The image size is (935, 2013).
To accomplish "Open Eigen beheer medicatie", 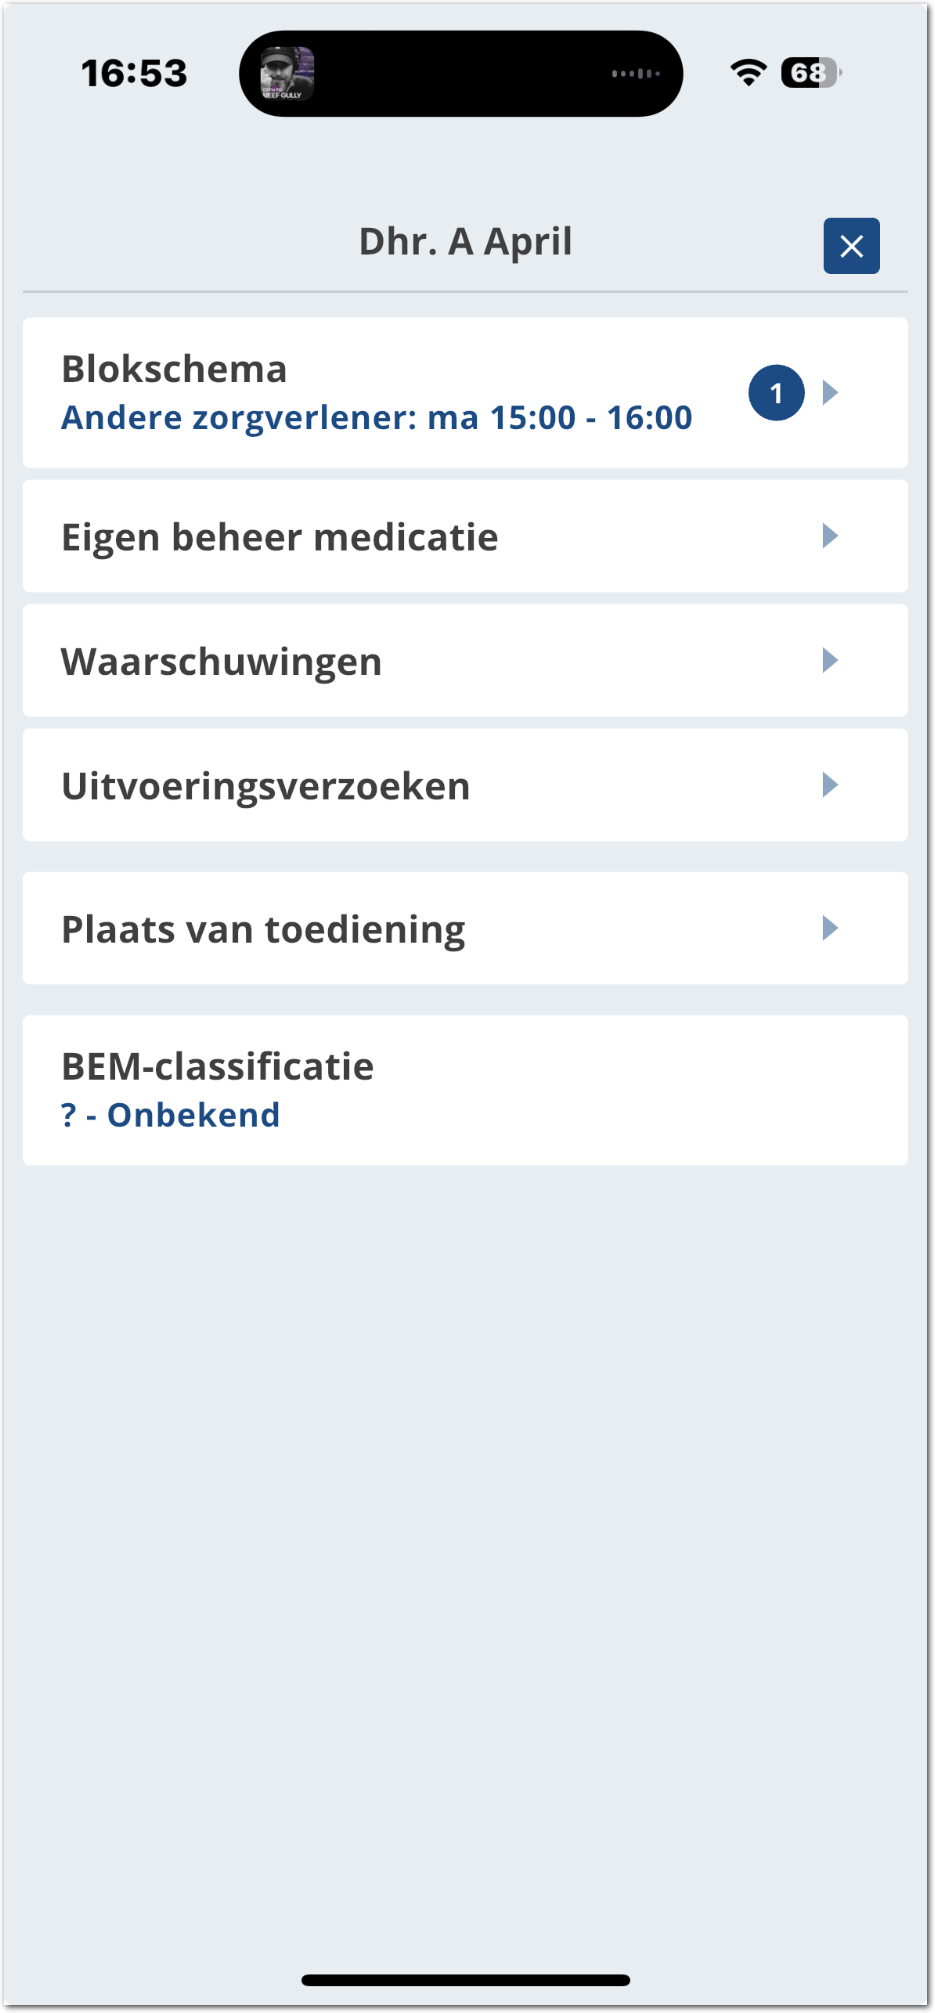I will pyautogui.click(x=280, y=537).
